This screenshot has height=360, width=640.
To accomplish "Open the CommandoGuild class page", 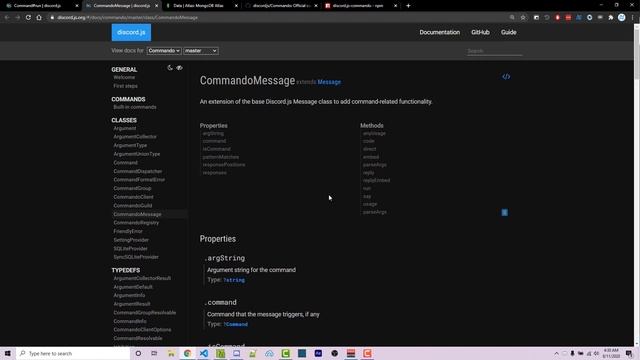I will coord(133,205).
